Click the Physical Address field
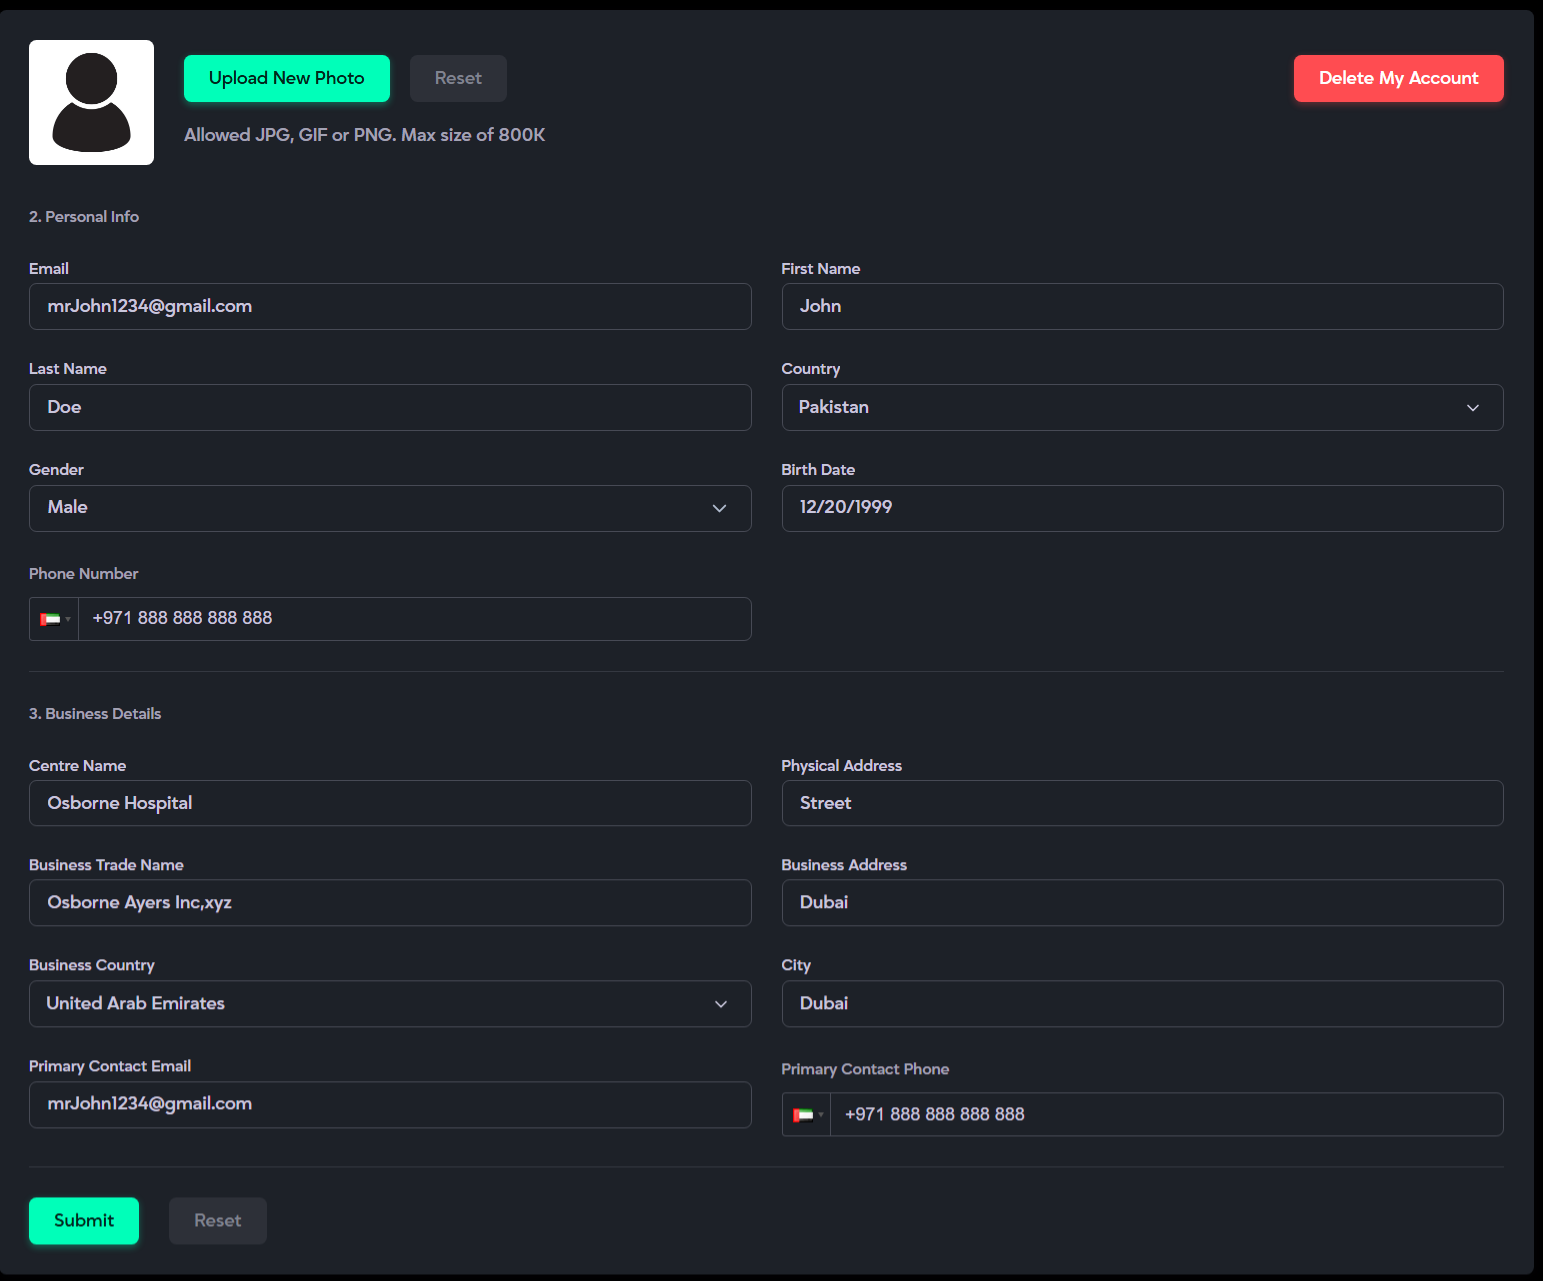The width and height of the screenshot is (1543, 1281). 1141,804
